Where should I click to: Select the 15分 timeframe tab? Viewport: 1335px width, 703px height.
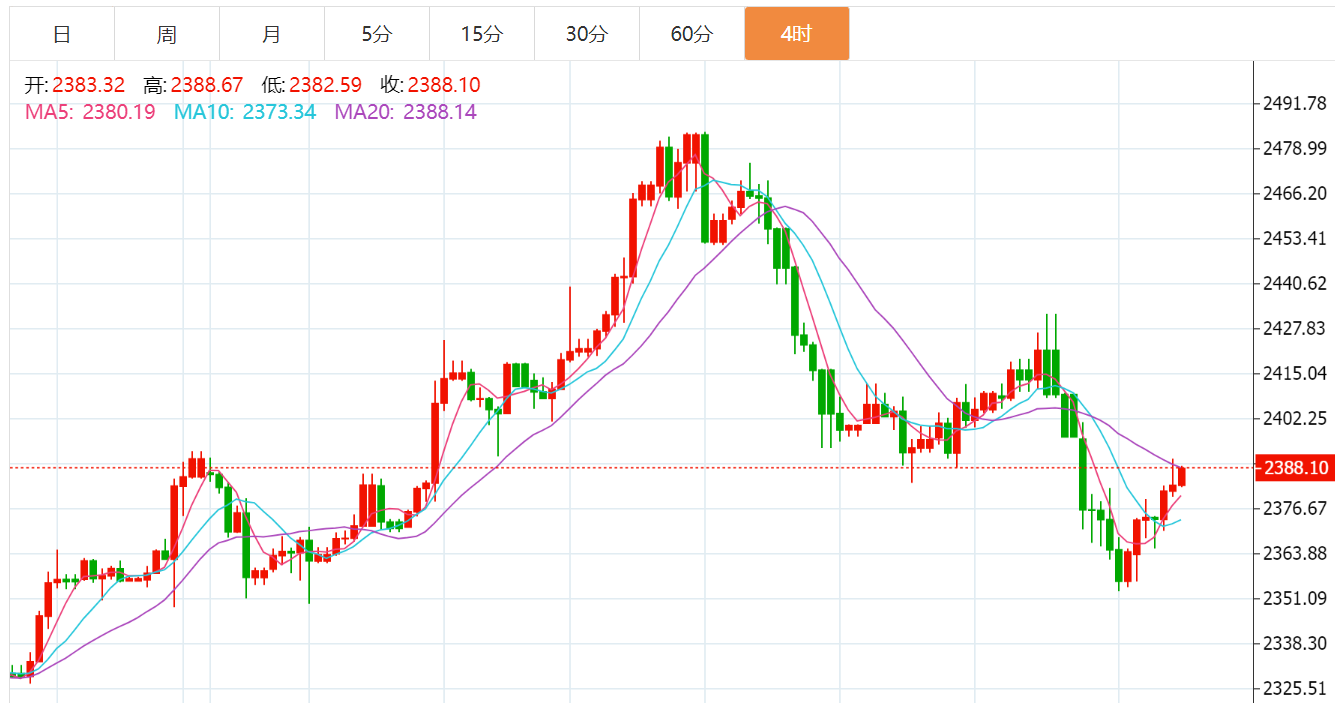[x=482, y=34]
